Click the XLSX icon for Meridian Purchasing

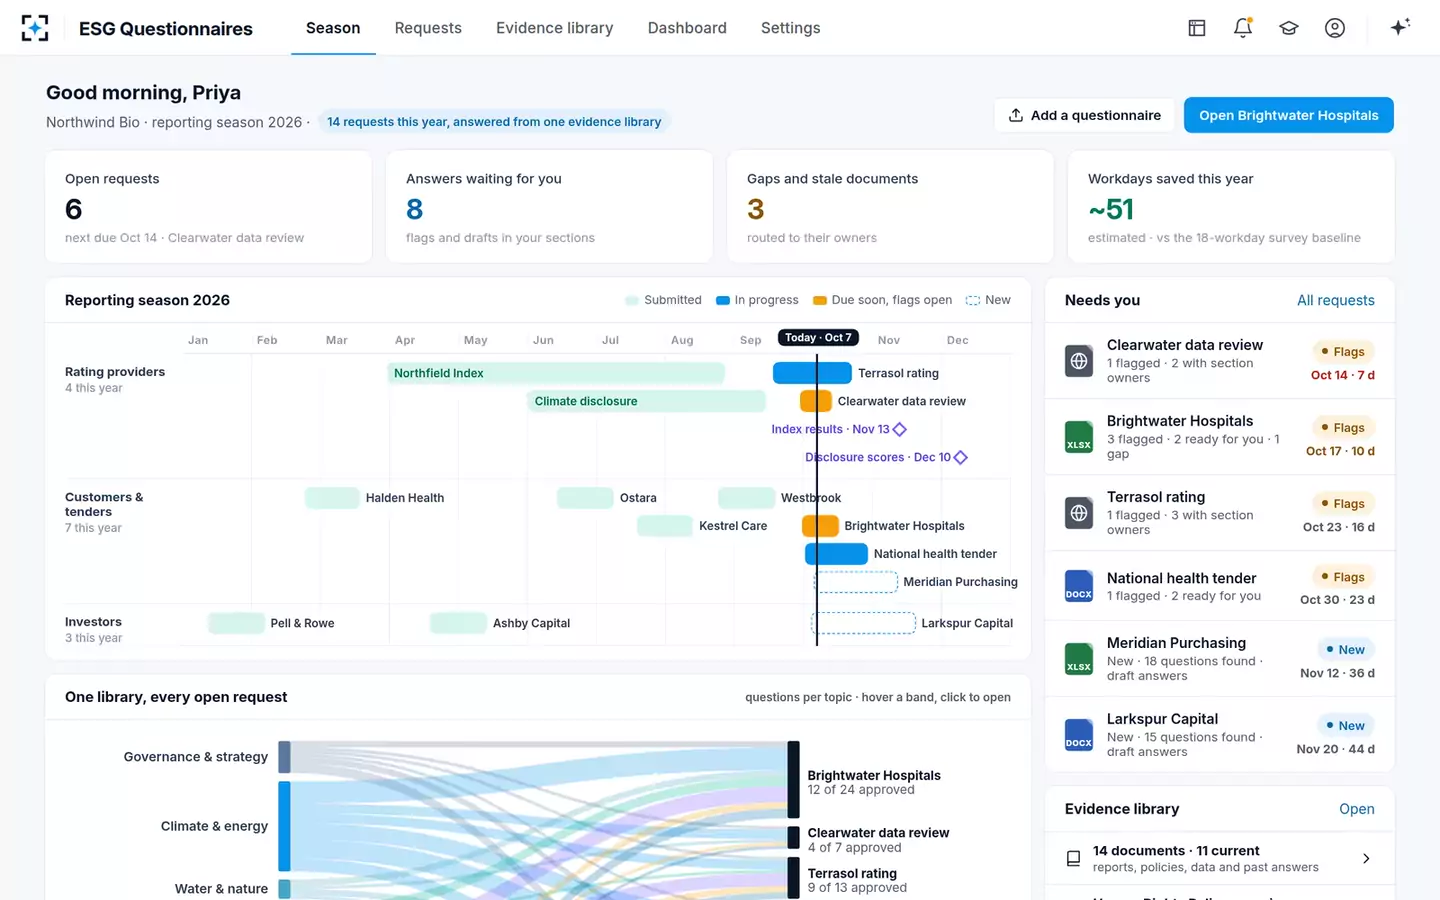tap(1079, 659)
